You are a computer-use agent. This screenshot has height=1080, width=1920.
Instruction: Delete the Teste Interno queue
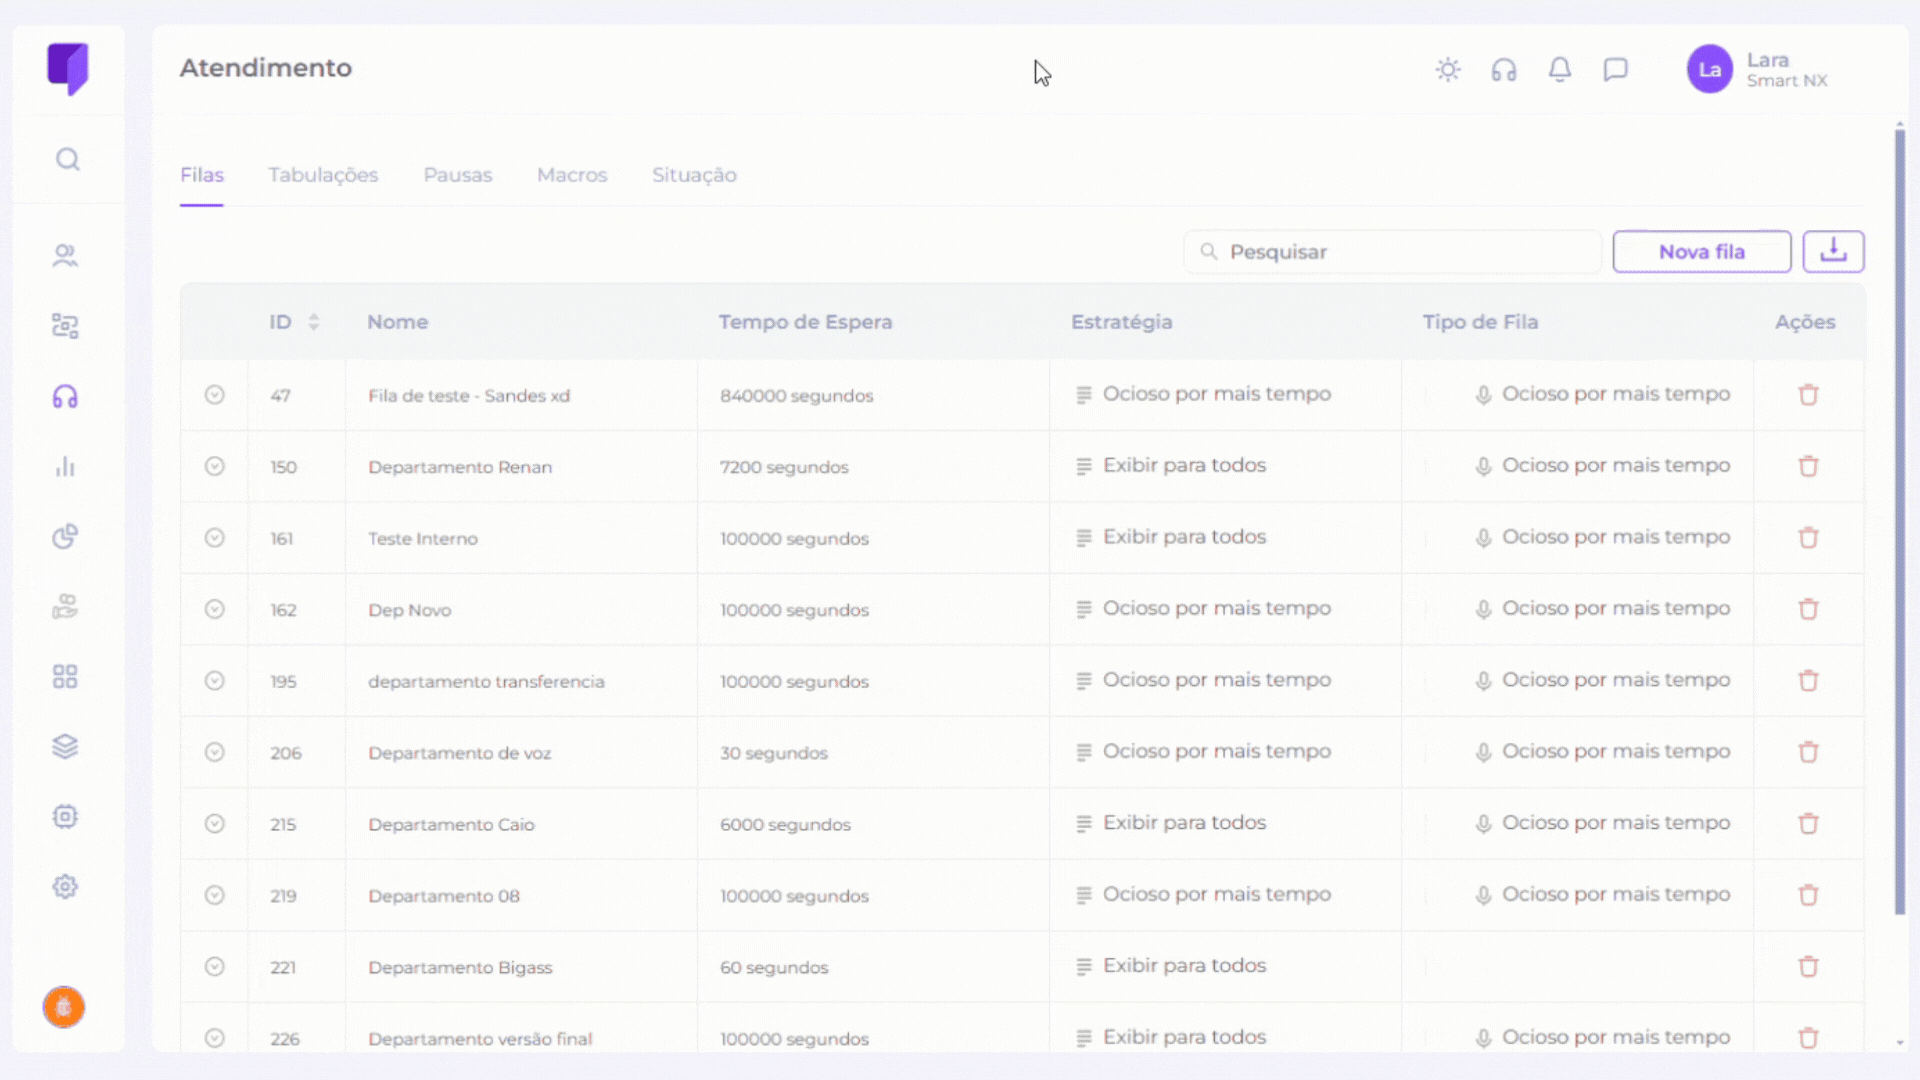point(1808,538)
